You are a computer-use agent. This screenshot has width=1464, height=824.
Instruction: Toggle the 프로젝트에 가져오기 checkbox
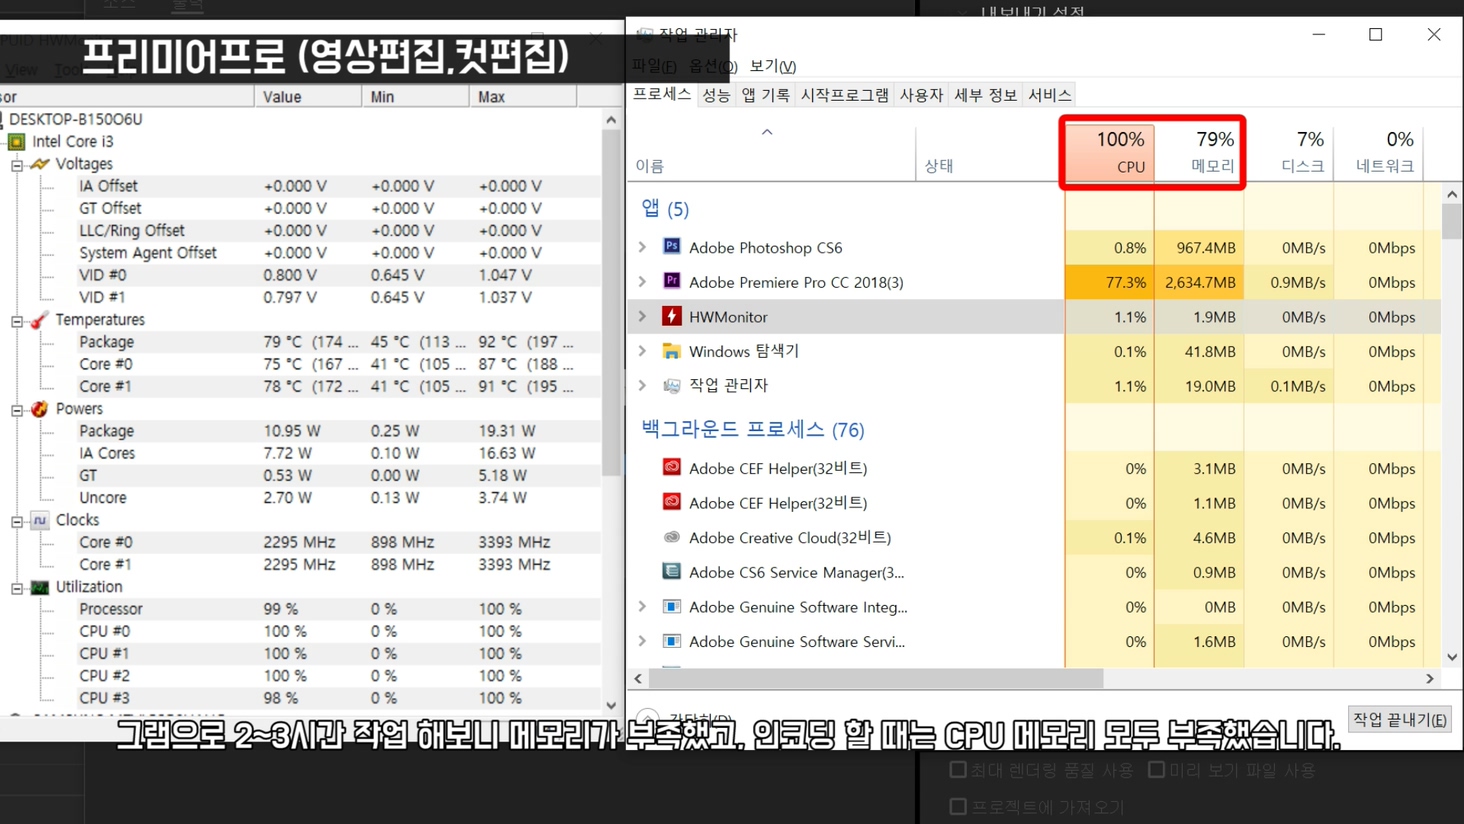point(958,806)
